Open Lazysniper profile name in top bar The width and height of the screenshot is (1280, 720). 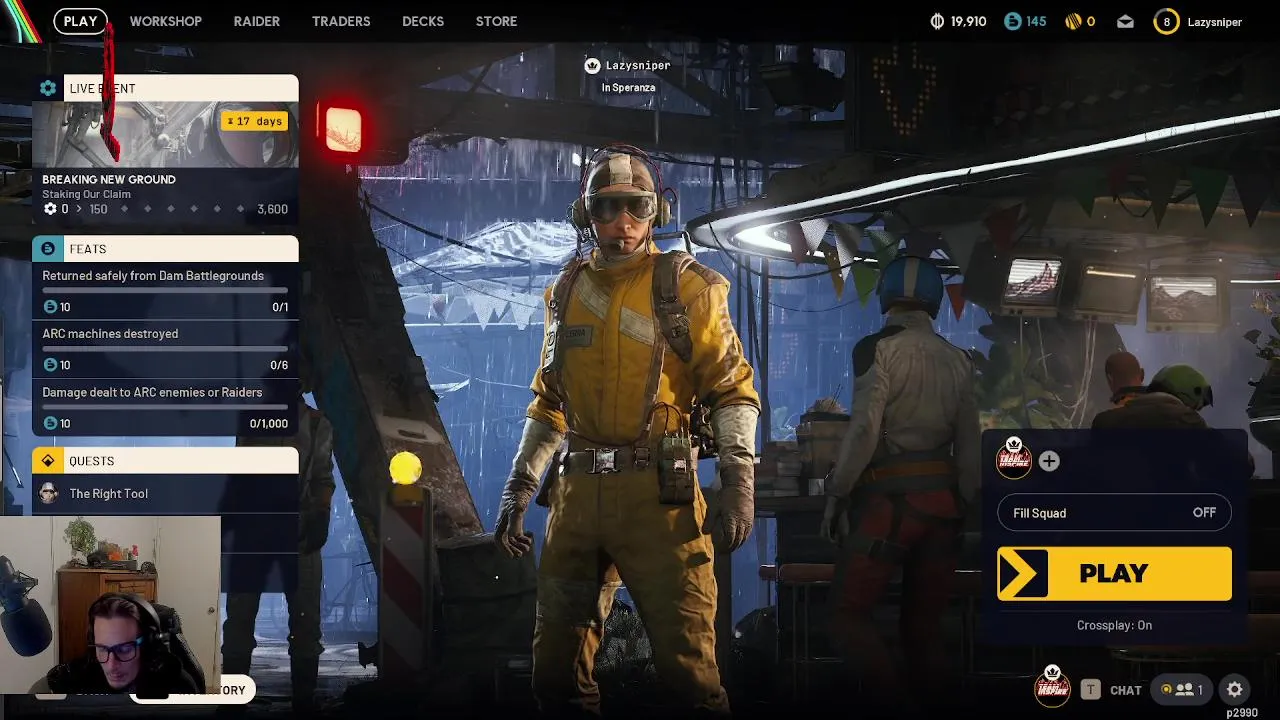pos(1214,22)
